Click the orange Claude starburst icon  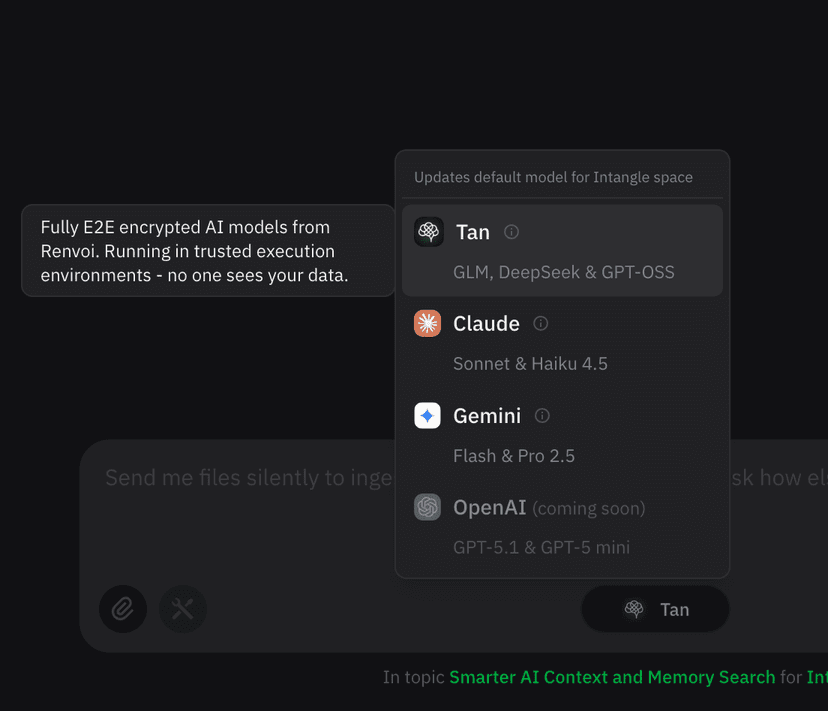[x=428, y=323]
